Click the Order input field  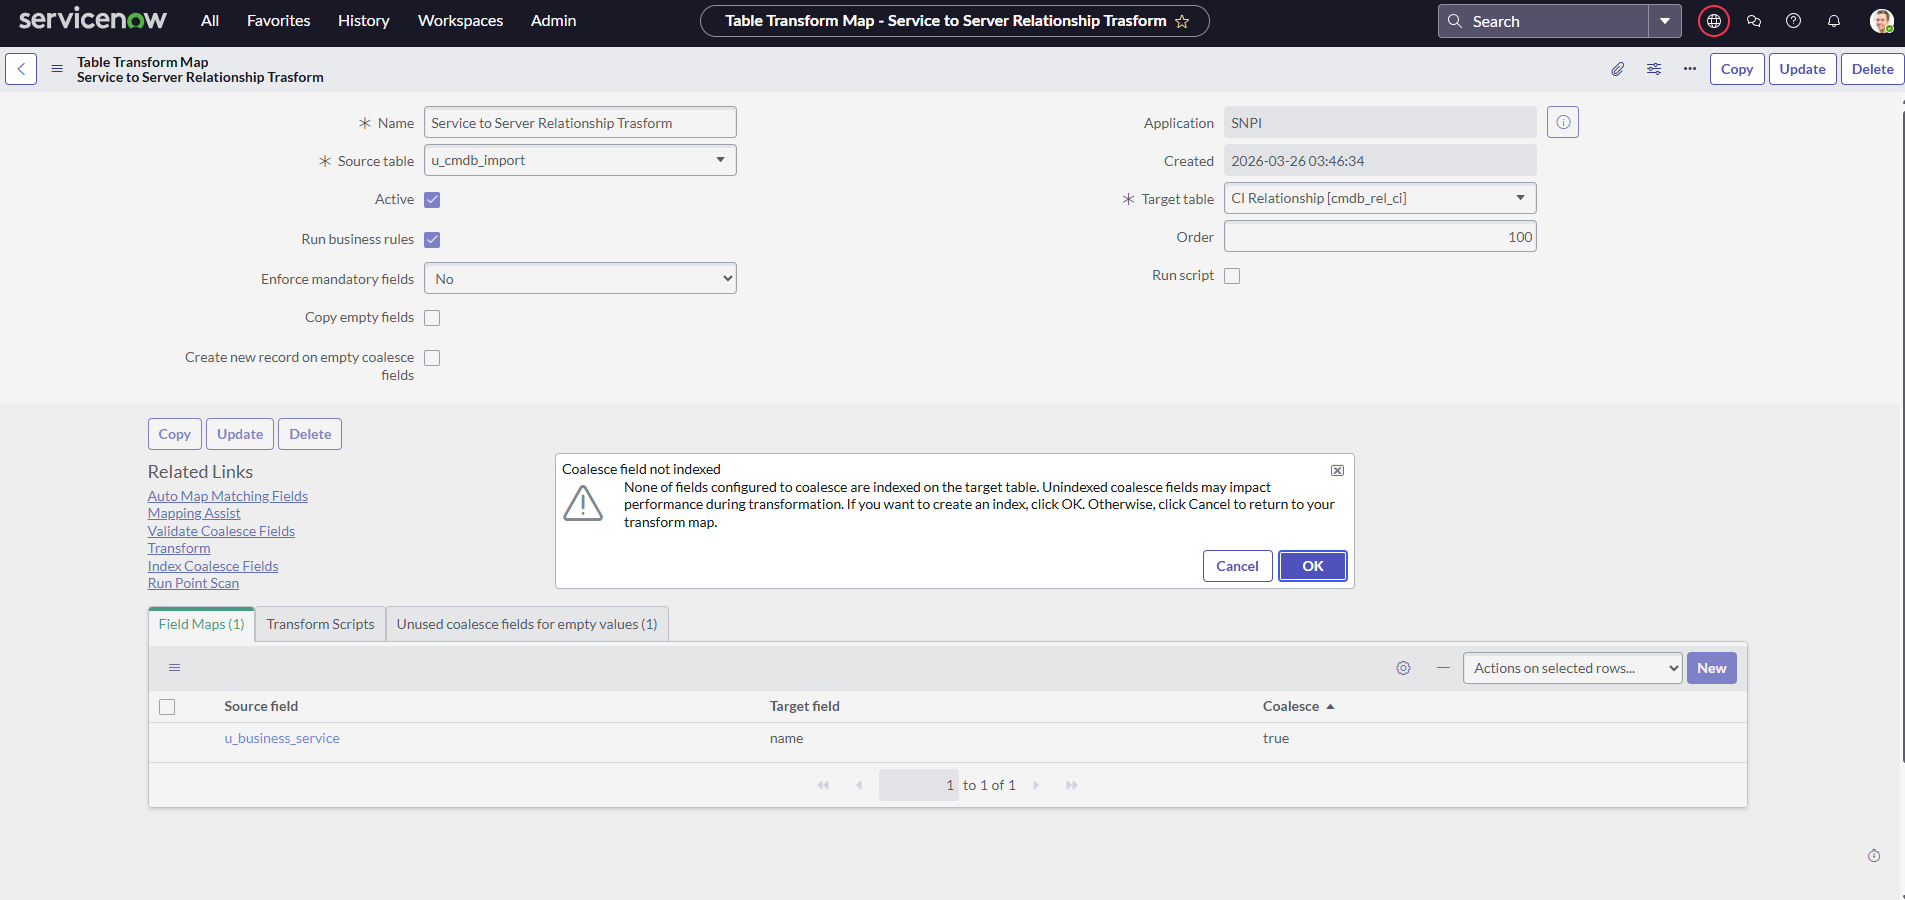(1380, 236)
